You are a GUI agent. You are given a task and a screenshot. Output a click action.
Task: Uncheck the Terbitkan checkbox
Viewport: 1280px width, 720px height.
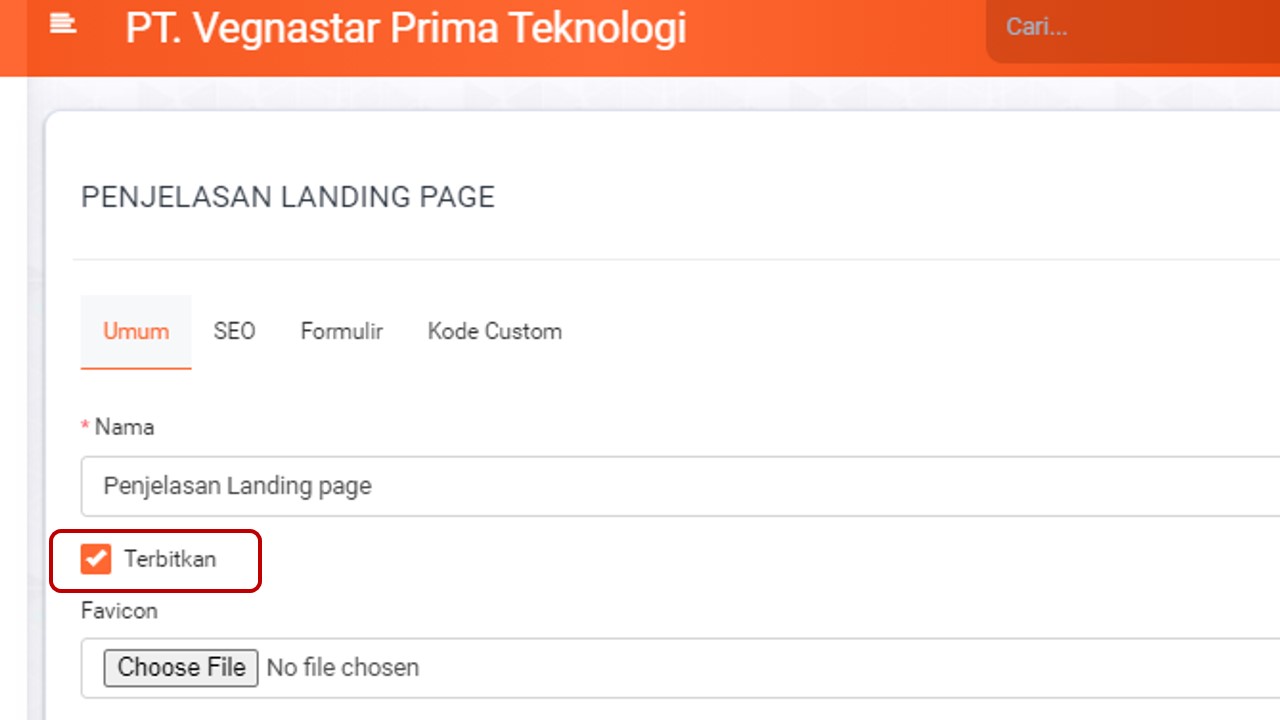(x=96, y=559)
